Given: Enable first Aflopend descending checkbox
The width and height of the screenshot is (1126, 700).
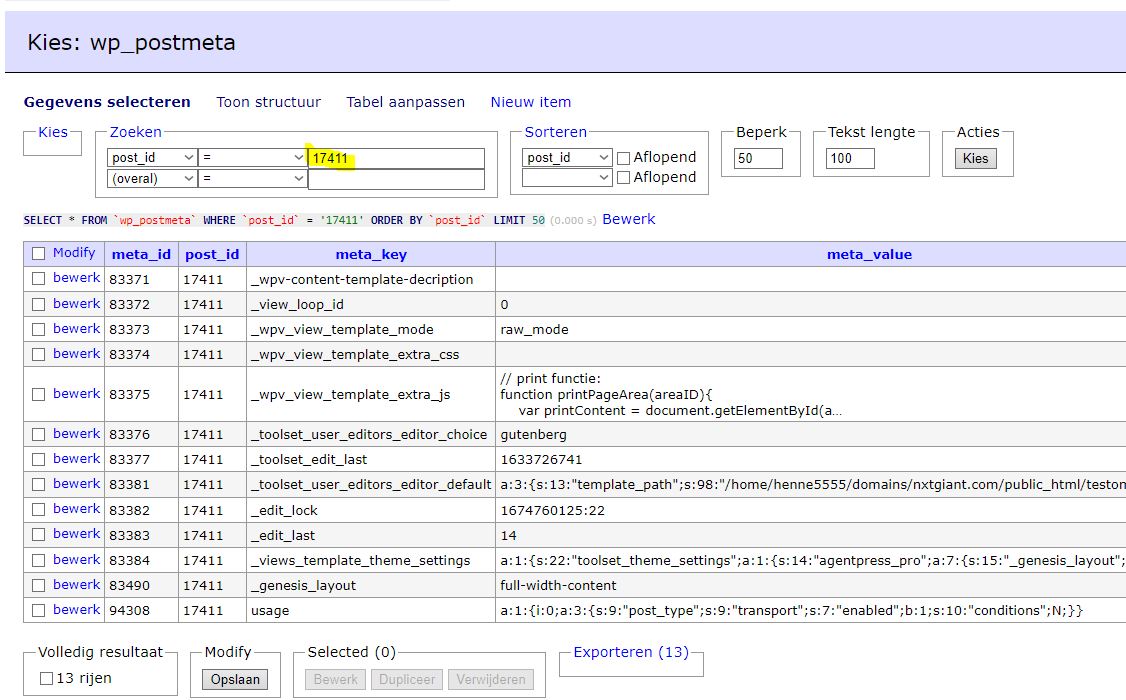Looking at the screenshot, I should point(623,158).
